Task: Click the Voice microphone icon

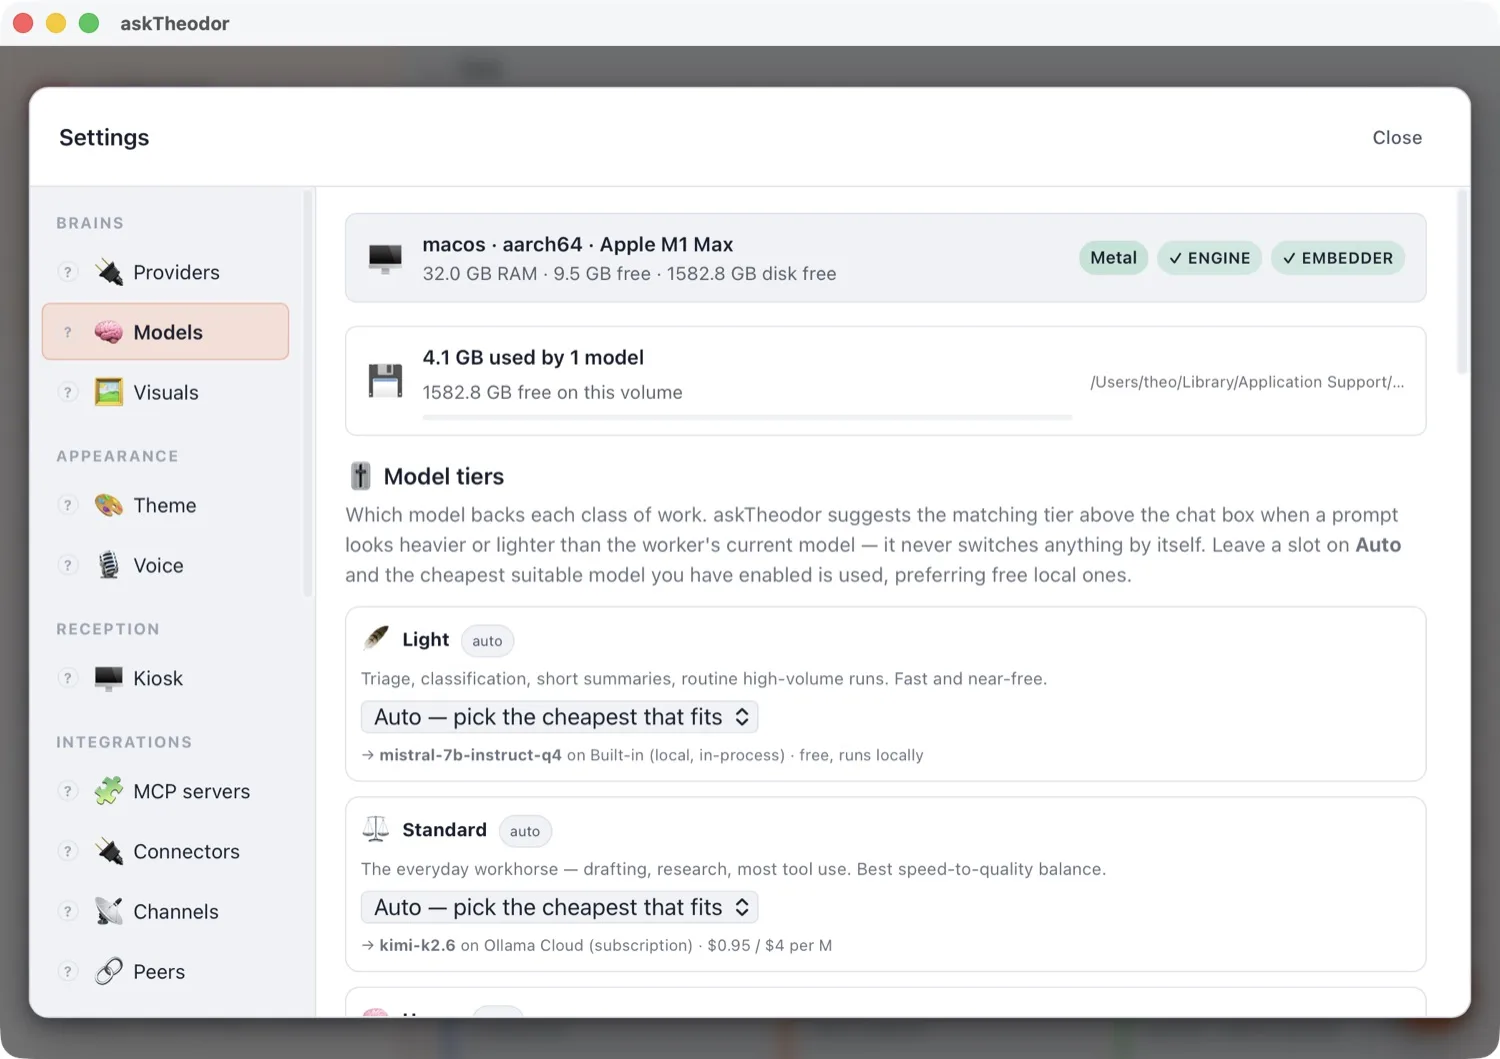Action: click(x=109, y=565)
